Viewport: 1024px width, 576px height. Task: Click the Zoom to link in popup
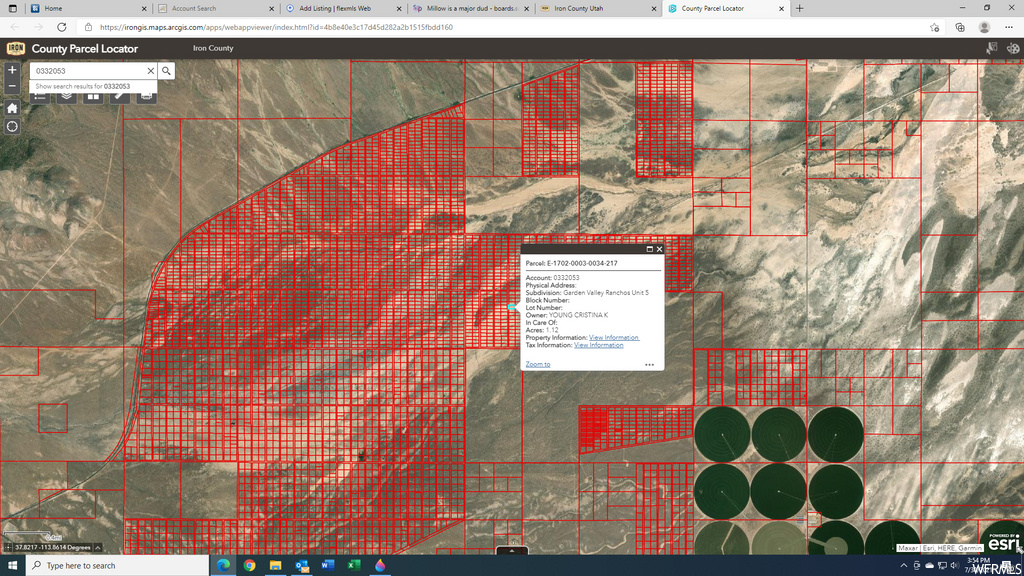[538, 365]
